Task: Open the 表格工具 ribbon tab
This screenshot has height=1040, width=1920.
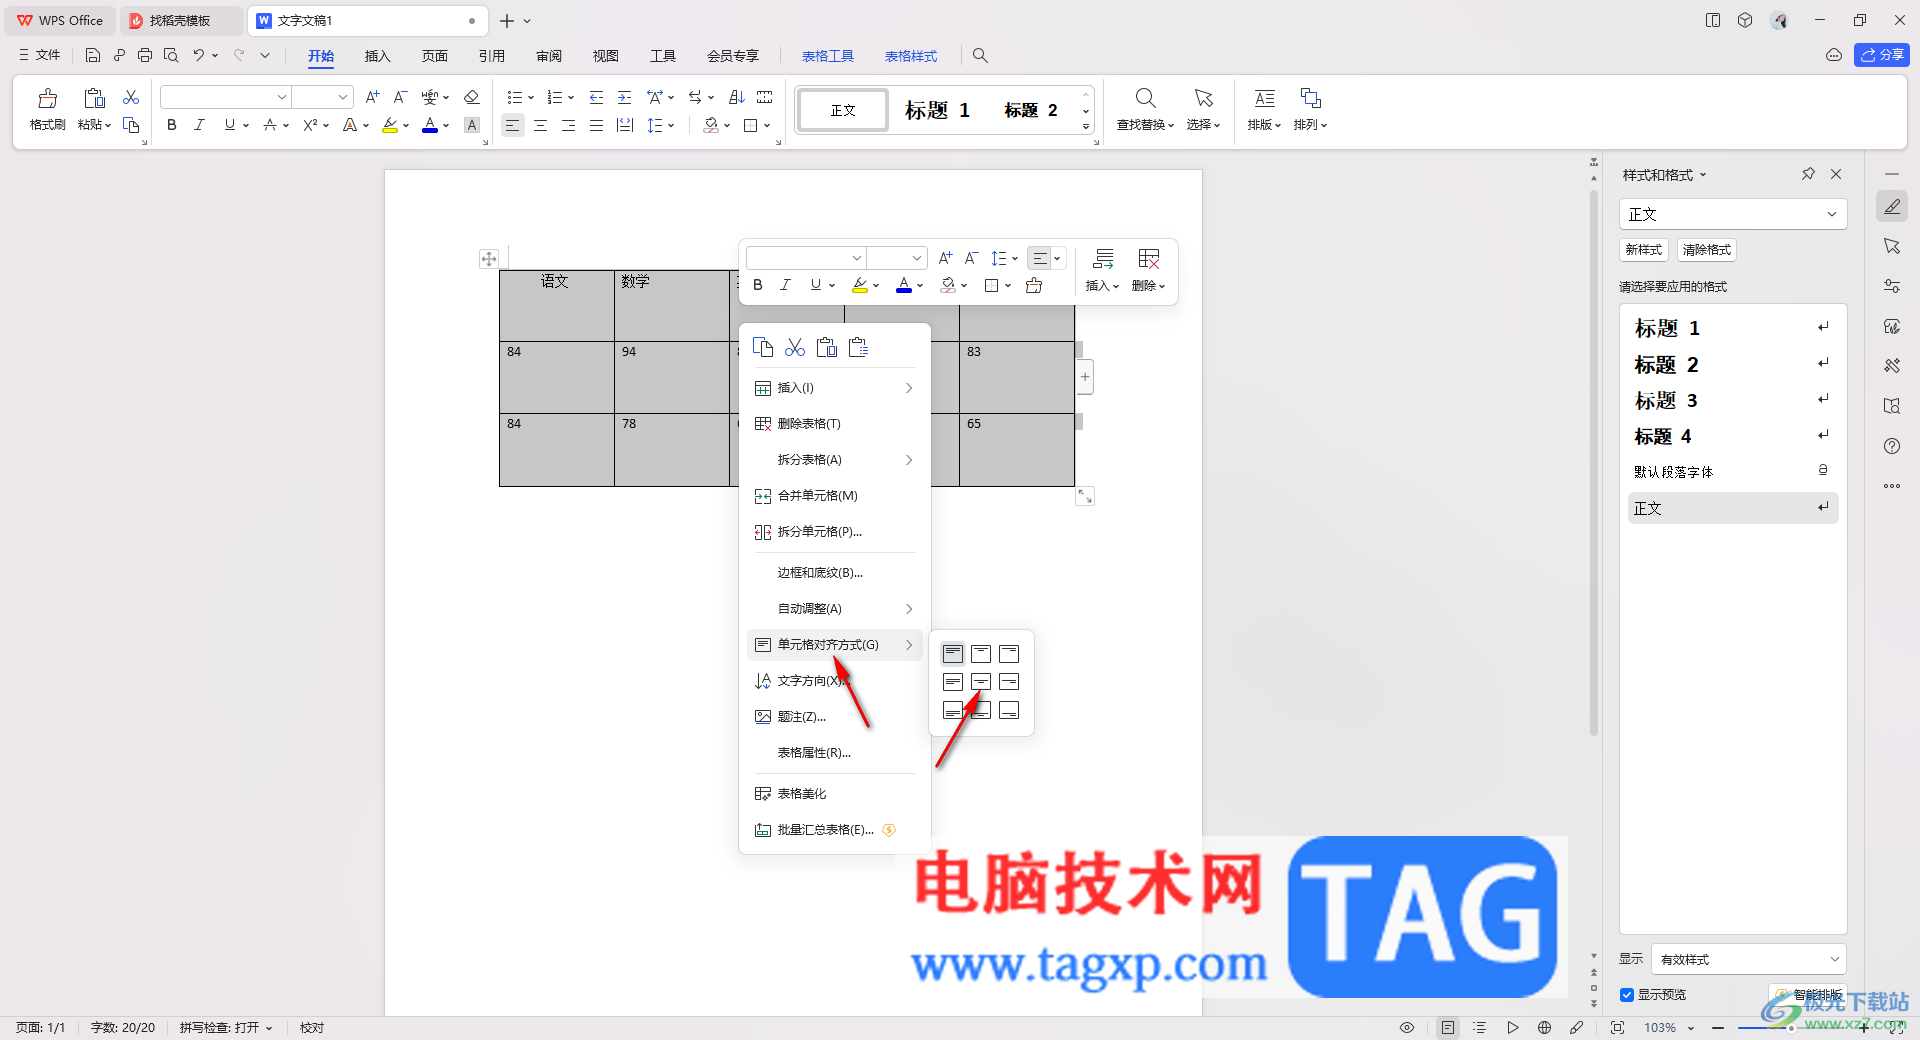Action: (x=828, y=56)
